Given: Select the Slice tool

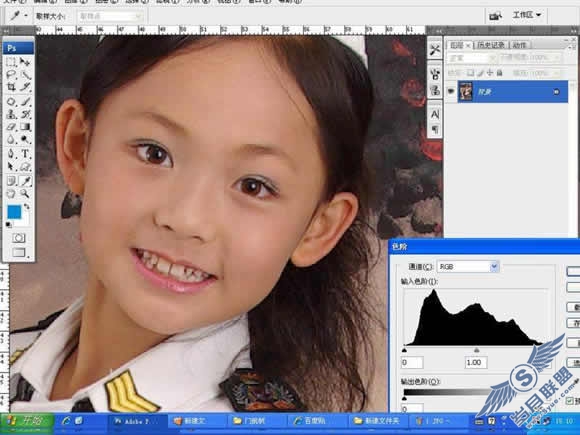Looking at the screenshot, I should point(25,87).
